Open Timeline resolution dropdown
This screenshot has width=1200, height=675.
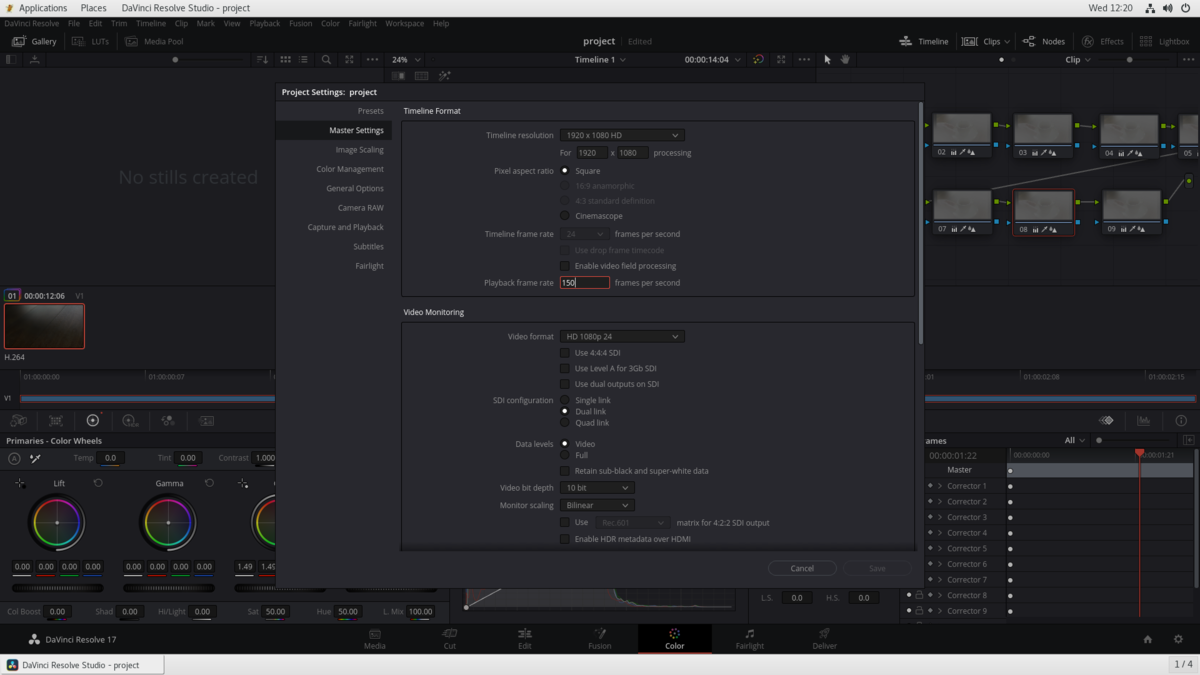(x=622, y=135)
